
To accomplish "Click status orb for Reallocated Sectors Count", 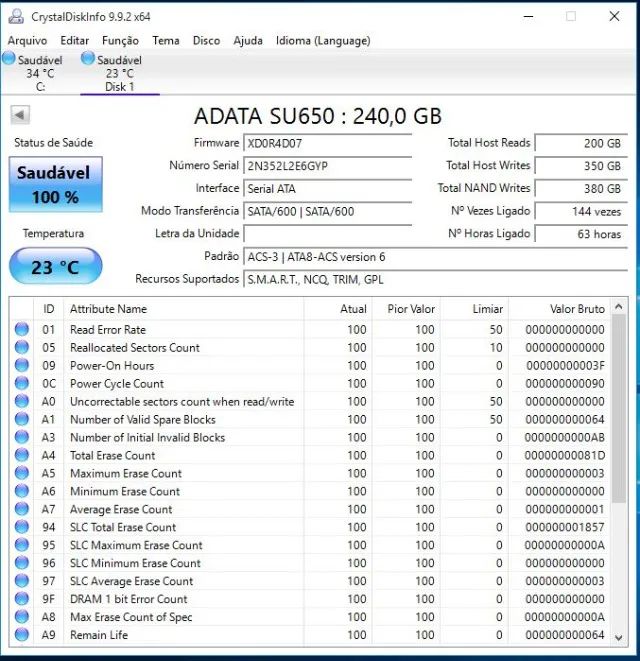I will click(x=22, y=347).
